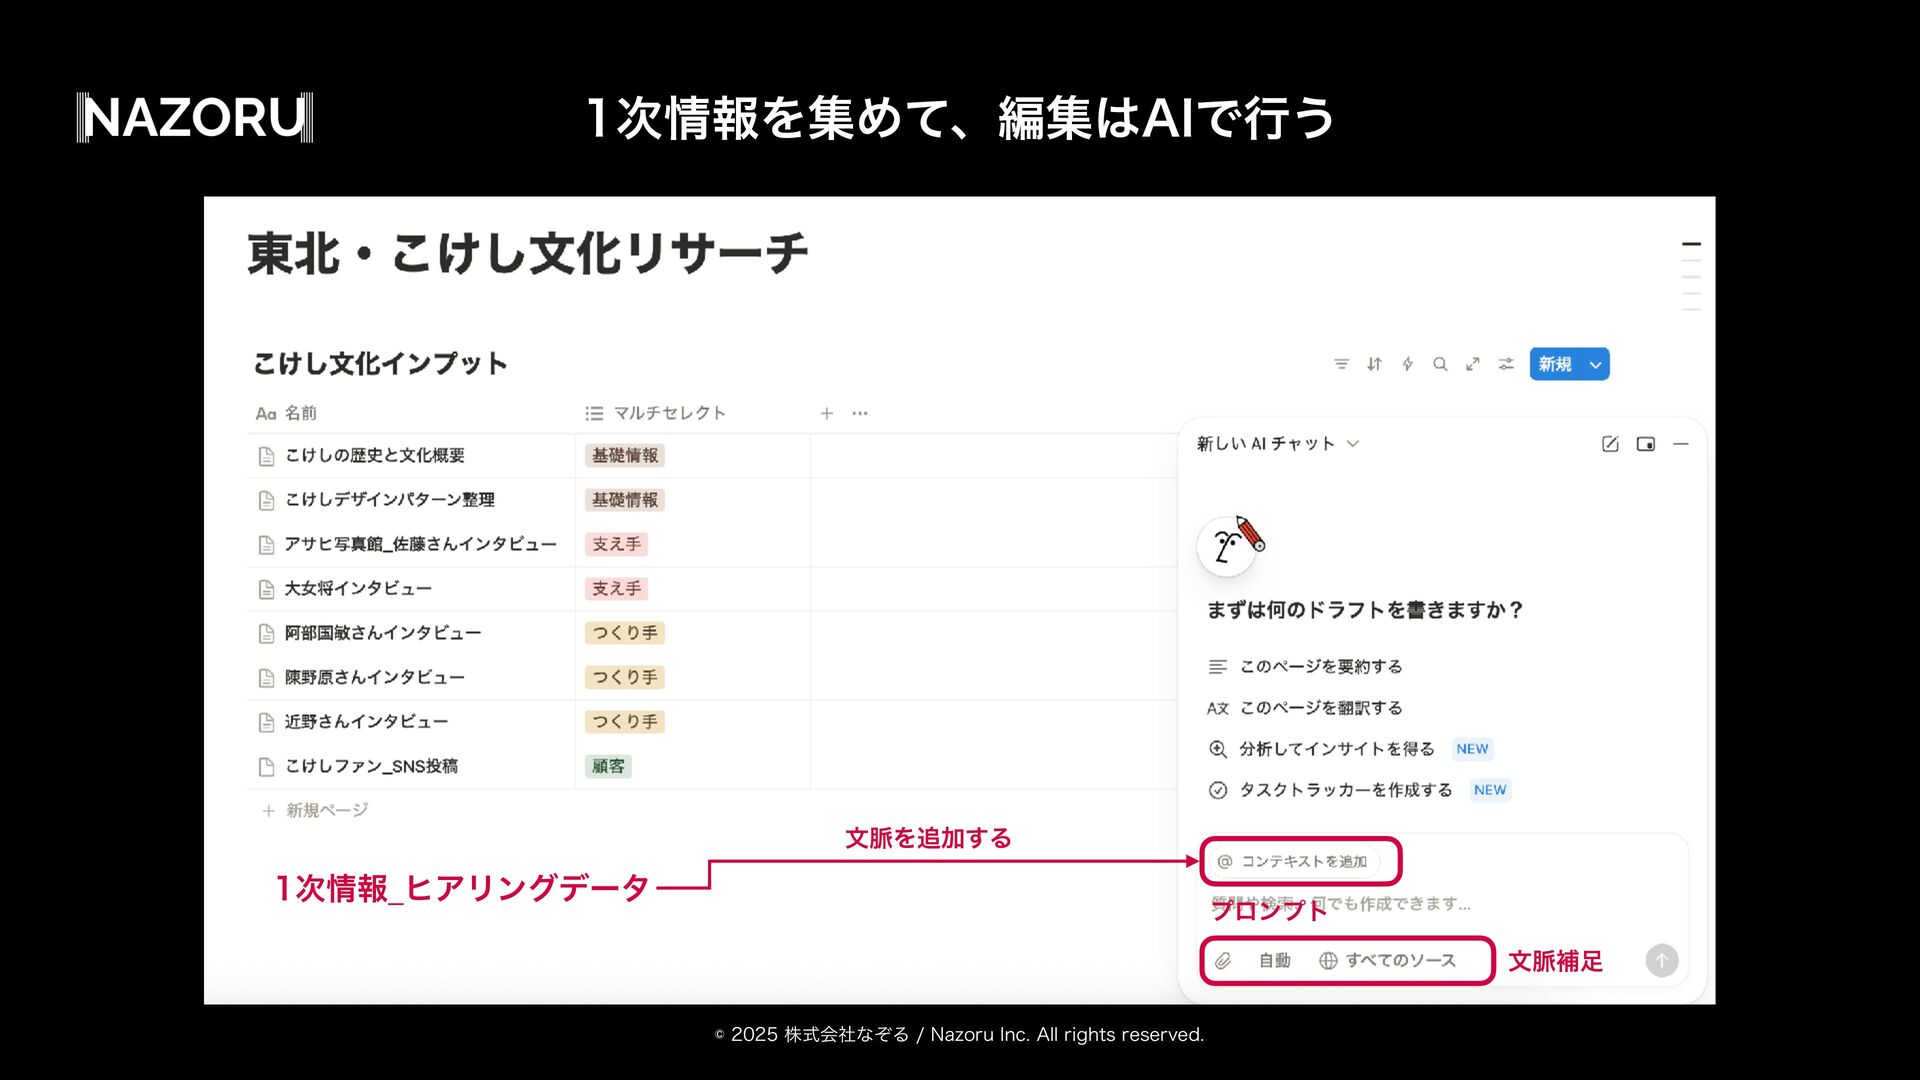
Task: Open the すべてのソース source selector
Action: (1388, 961)
